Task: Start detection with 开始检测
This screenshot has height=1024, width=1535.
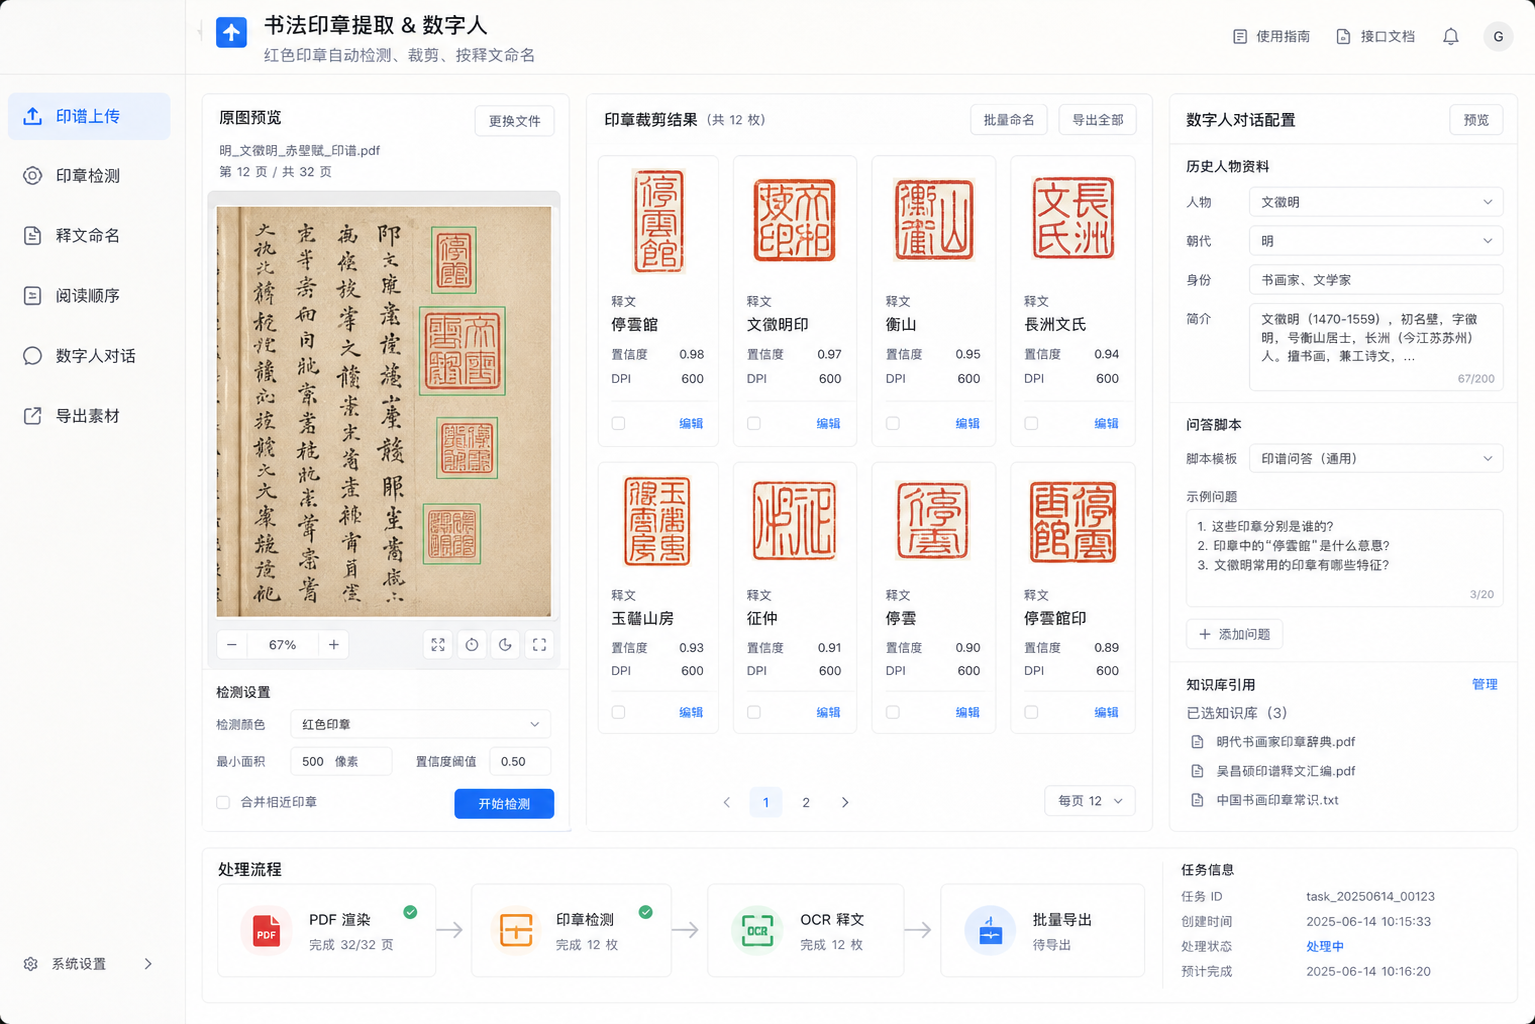Action: point(504,804)
